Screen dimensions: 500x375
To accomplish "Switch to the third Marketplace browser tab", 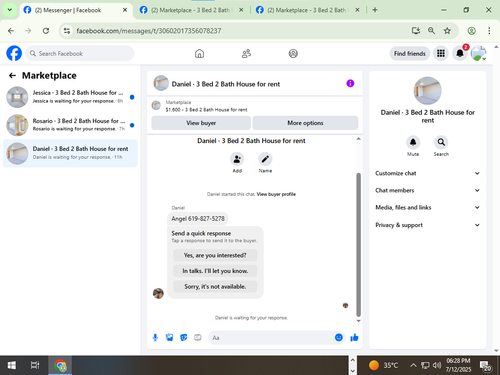I will tap(307, 10).
